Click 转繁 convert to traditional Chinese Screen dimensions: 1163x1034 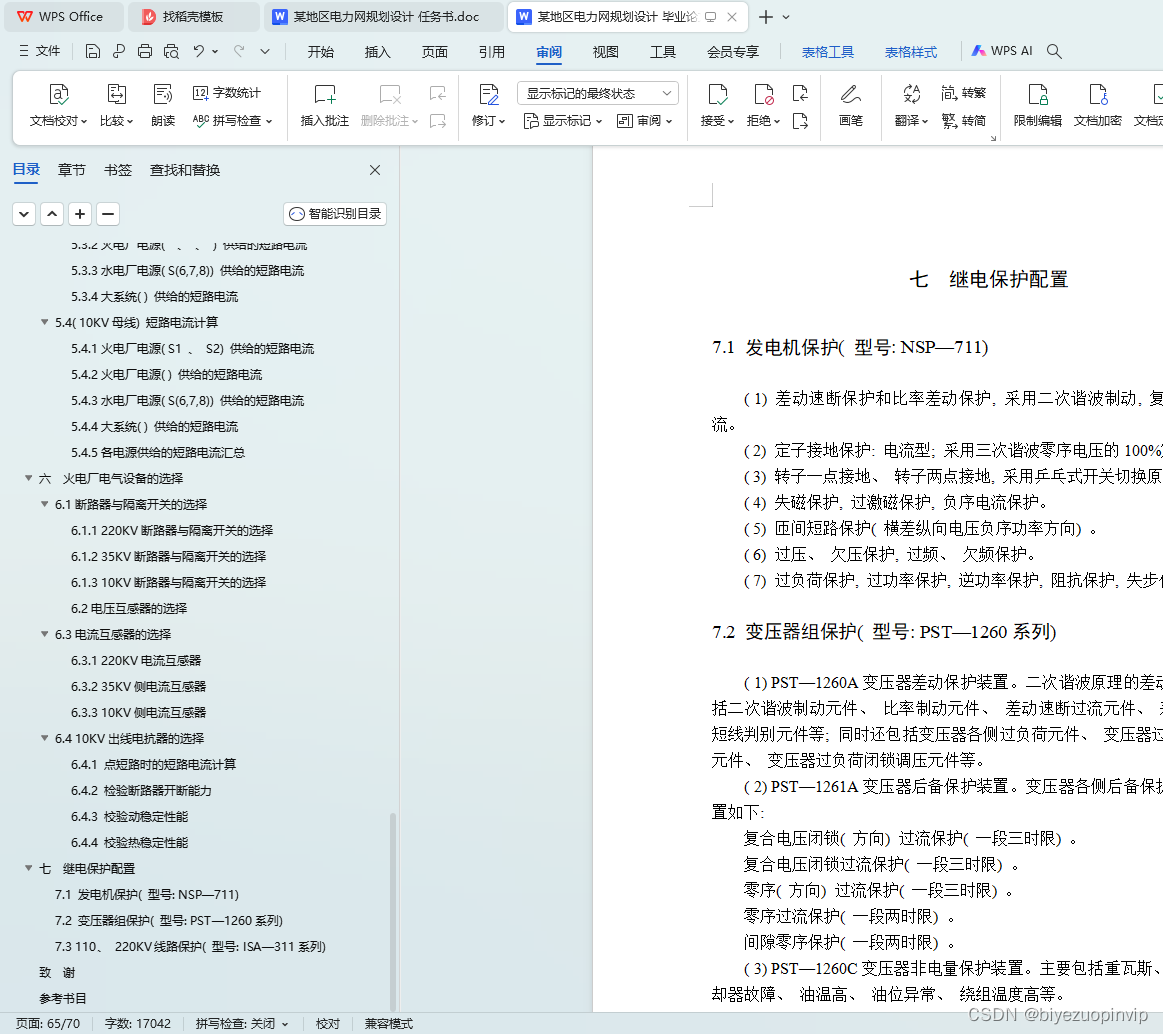click(x=963, y=93)
